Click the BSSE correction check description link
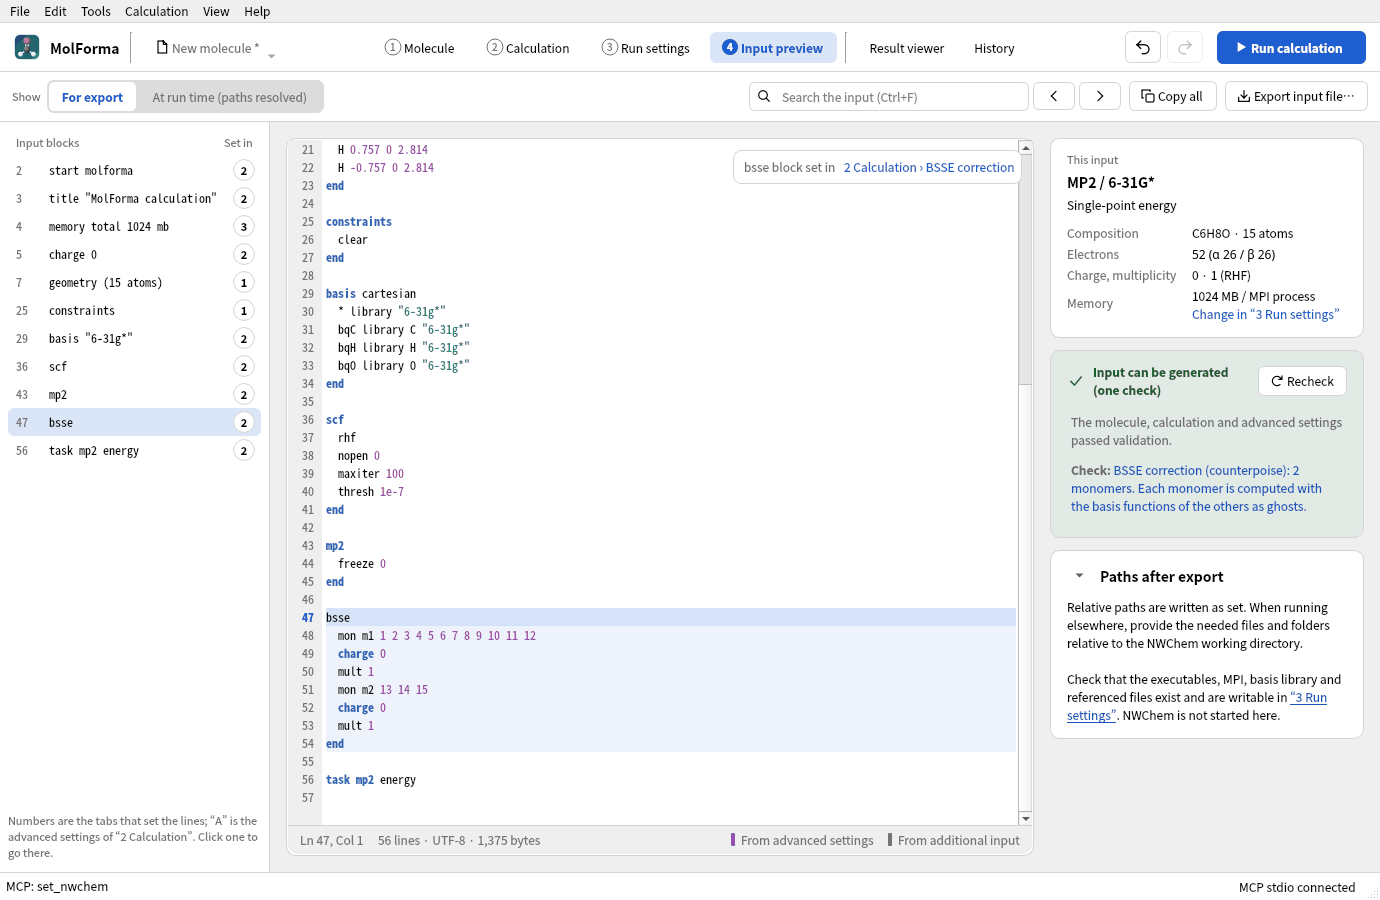The width and height of the screenshot is (1380, 900). [1197, 488]
